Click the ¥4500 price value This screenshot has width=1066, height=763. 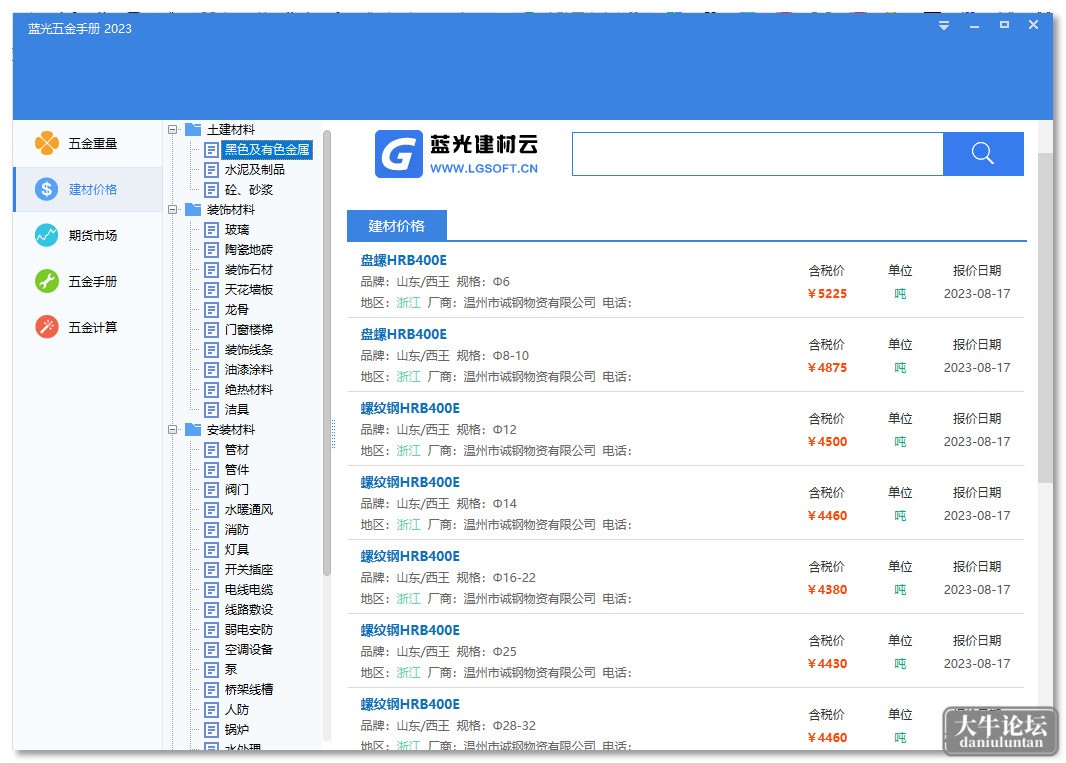[x=827, y=442]
